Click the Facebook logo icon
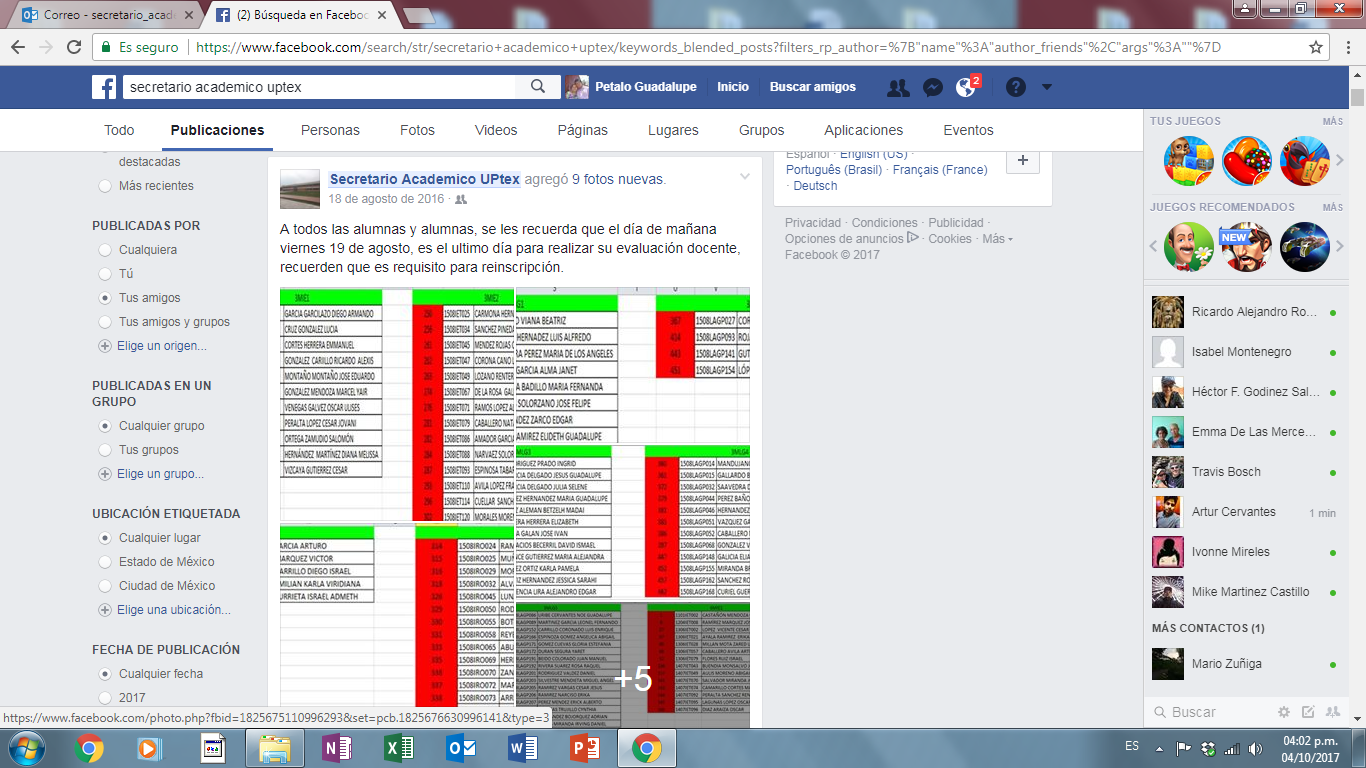 point(105,87)
